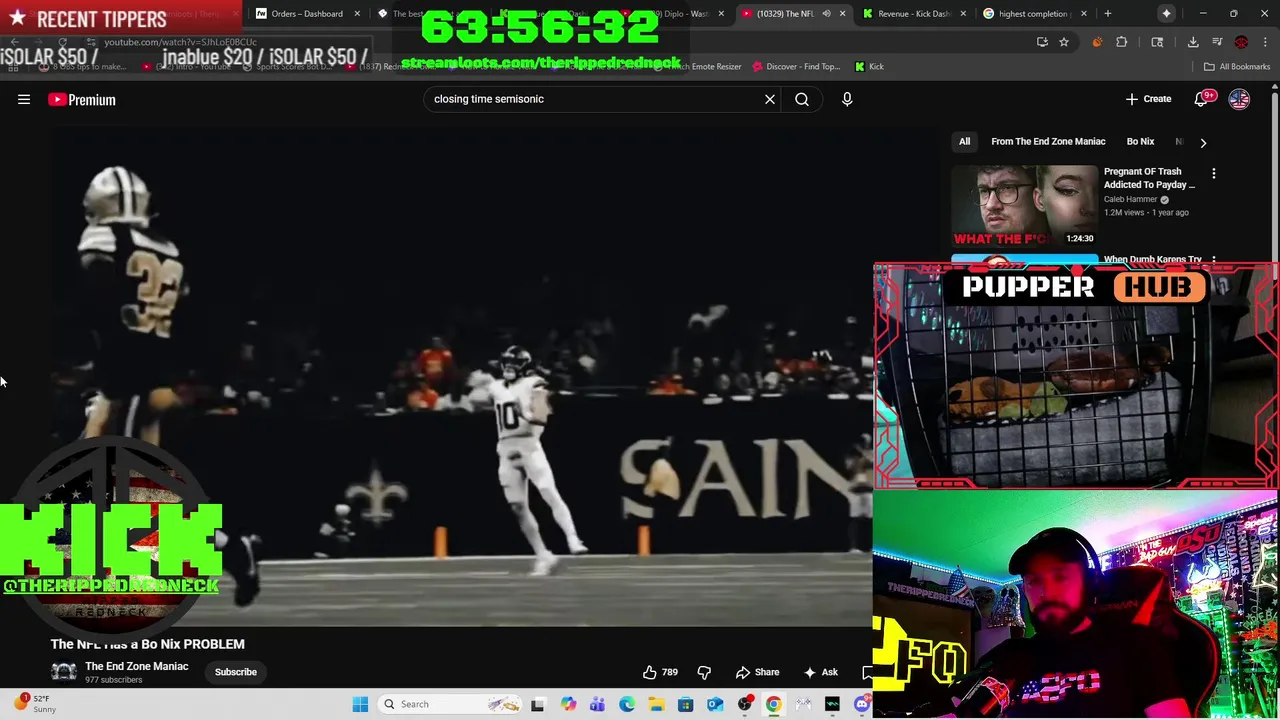Open the Windows Start menu
Screen dimensions: 1280x720
pyautogui.click(x=360, y=704)
